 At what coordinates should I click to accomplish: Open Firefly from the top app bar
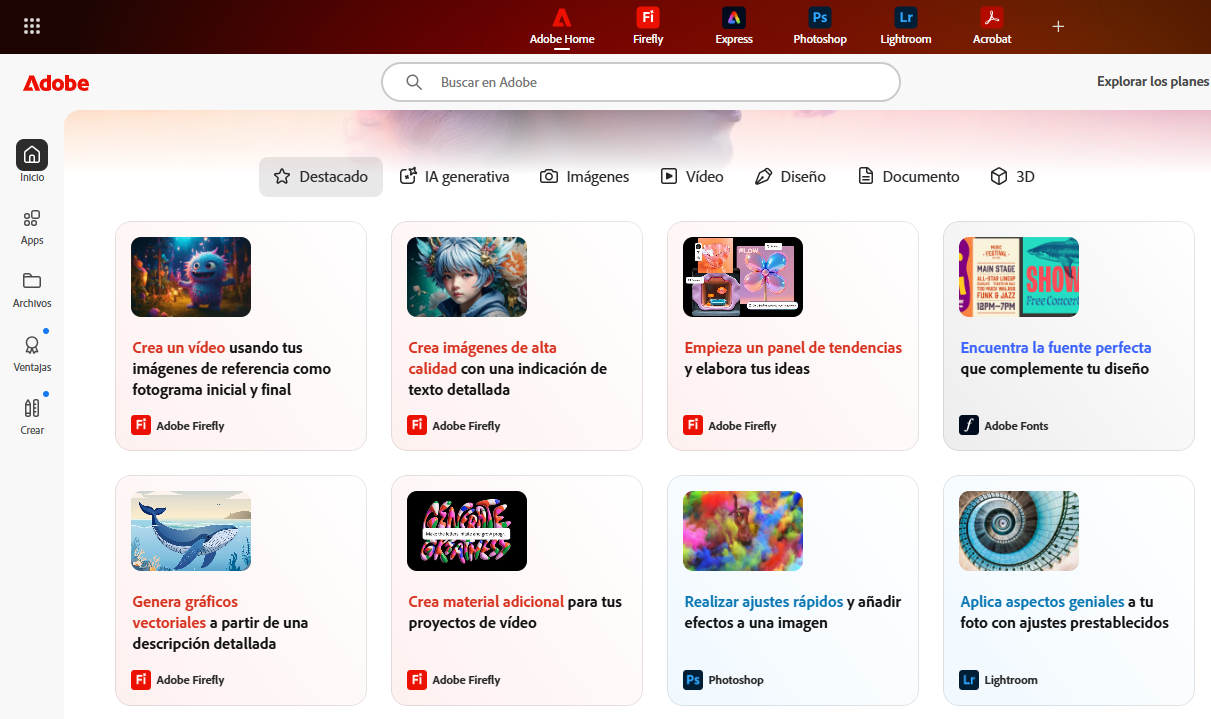click(648, 26)
